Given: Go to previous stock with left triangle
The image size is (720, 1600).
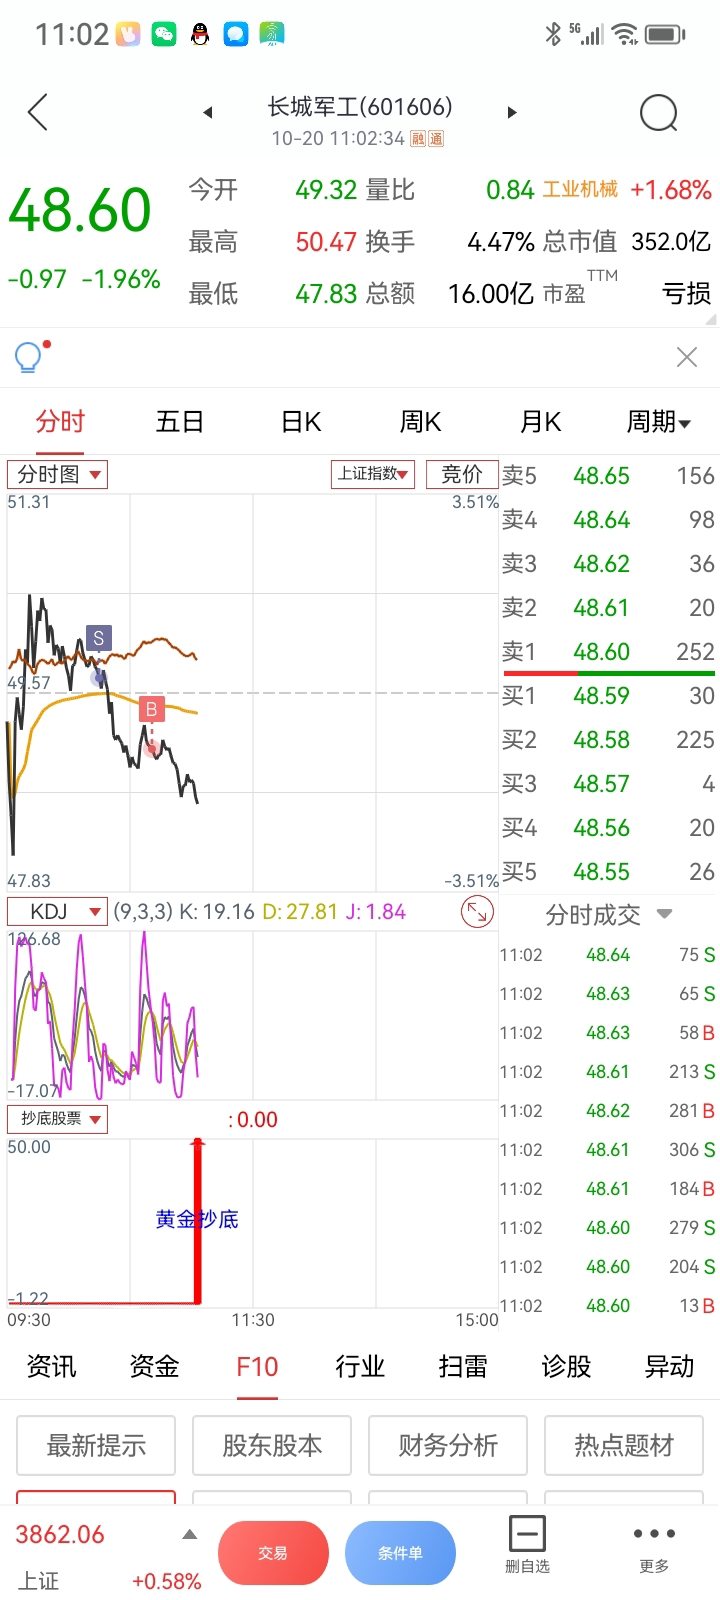Looking at the screenshot, I should pyautogui.click(x=208, y=112).
